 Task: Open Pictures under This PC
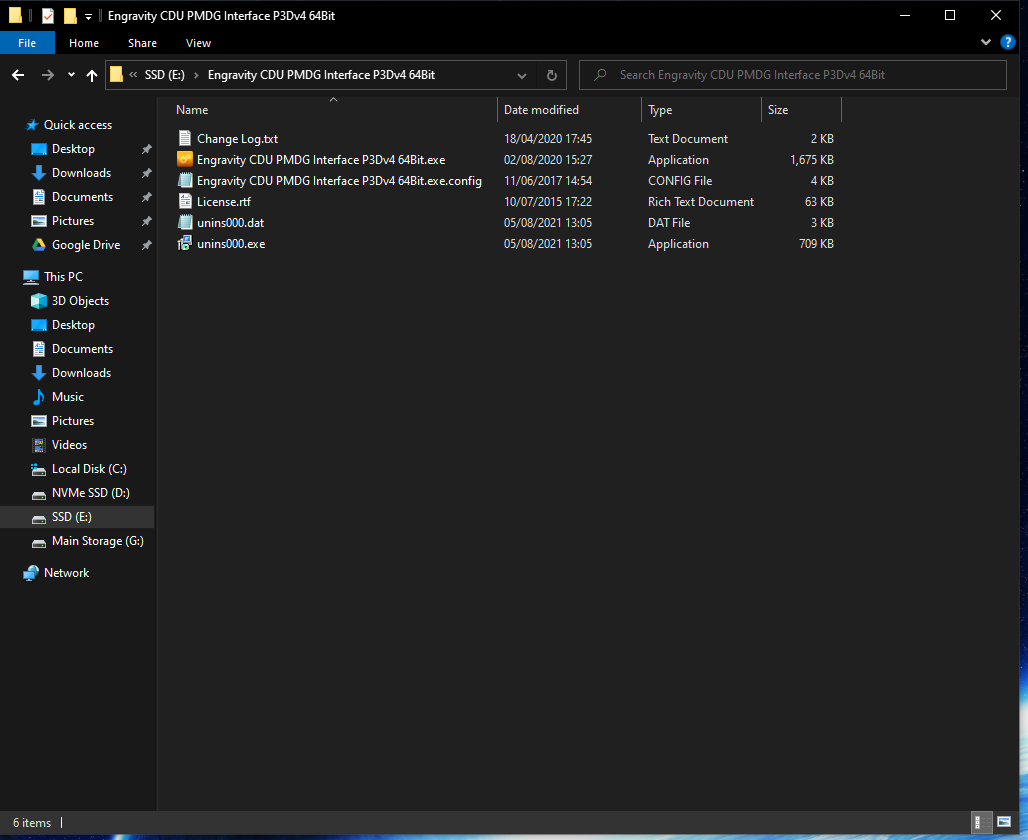click(72, 421)
